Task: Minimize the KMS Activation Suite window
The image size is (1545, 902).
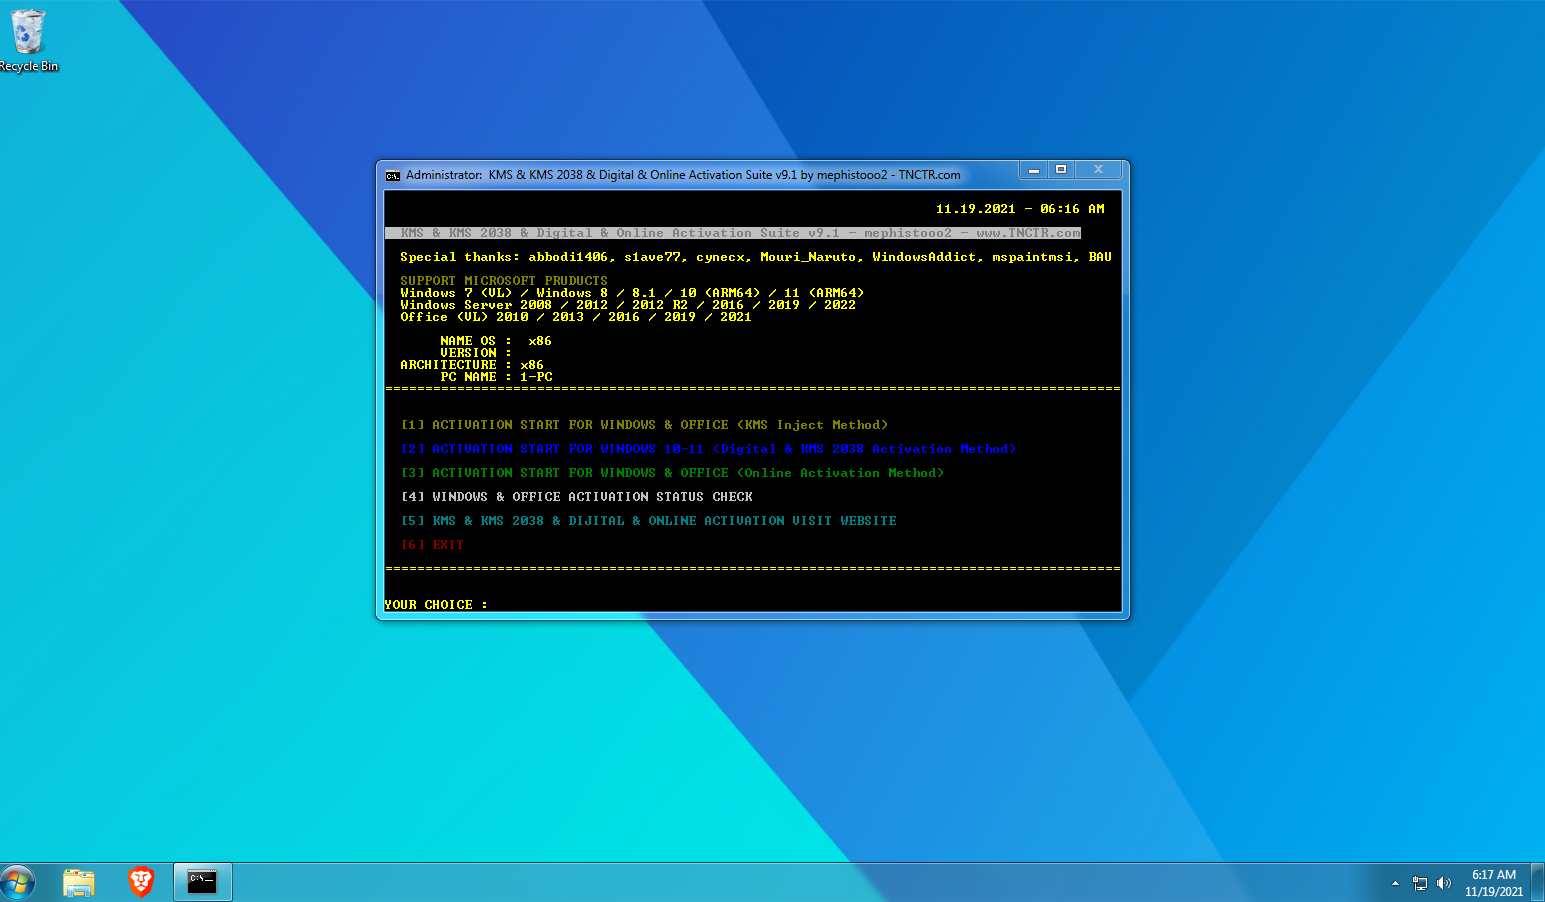Action: 1033,169
